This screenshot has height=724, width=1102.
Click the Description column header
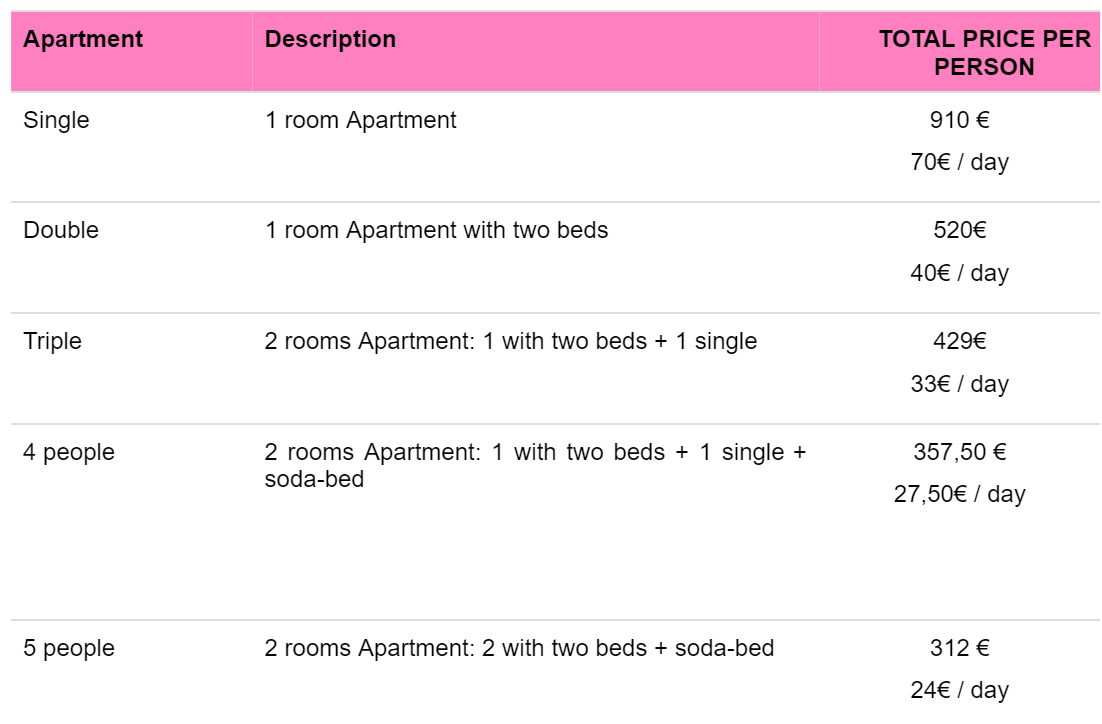coord(330,40)
